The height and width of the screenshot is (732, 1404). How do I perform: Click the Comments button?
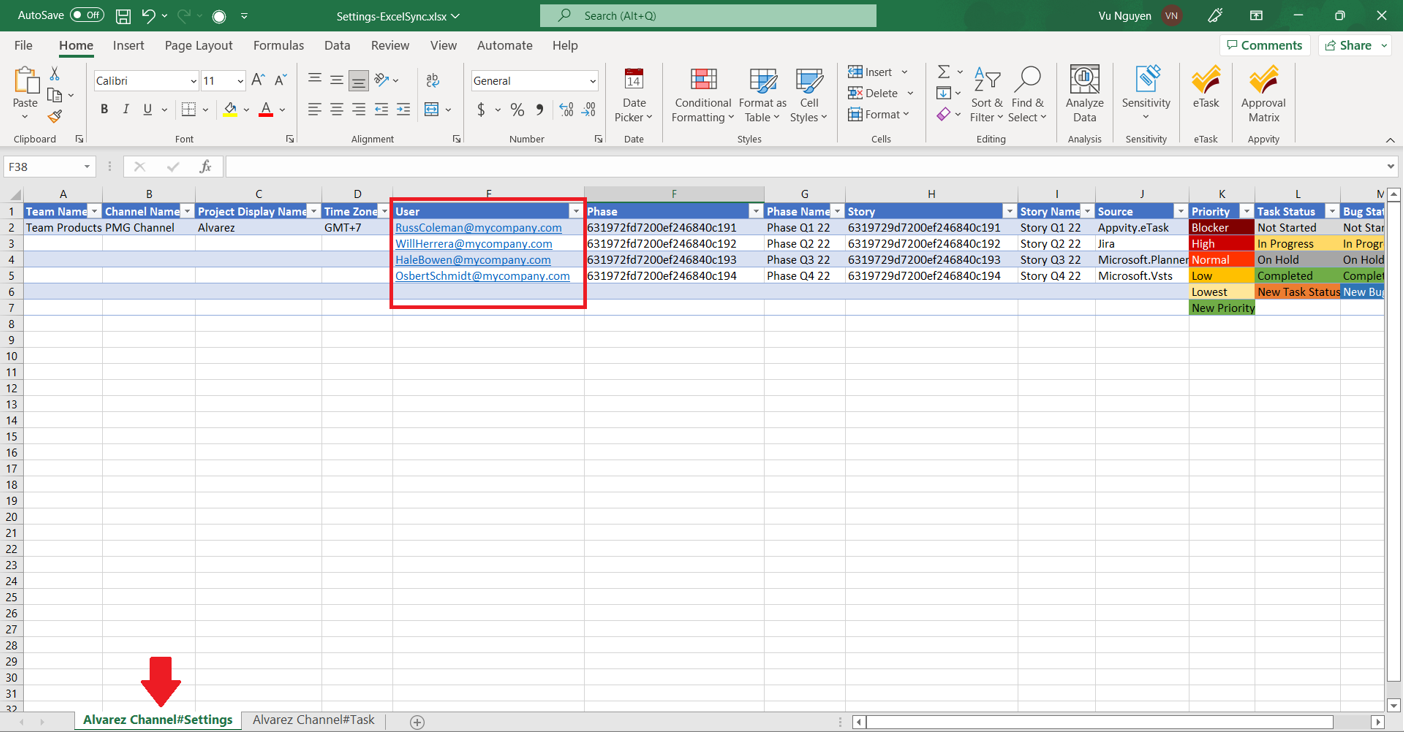tap(1265, 46)
